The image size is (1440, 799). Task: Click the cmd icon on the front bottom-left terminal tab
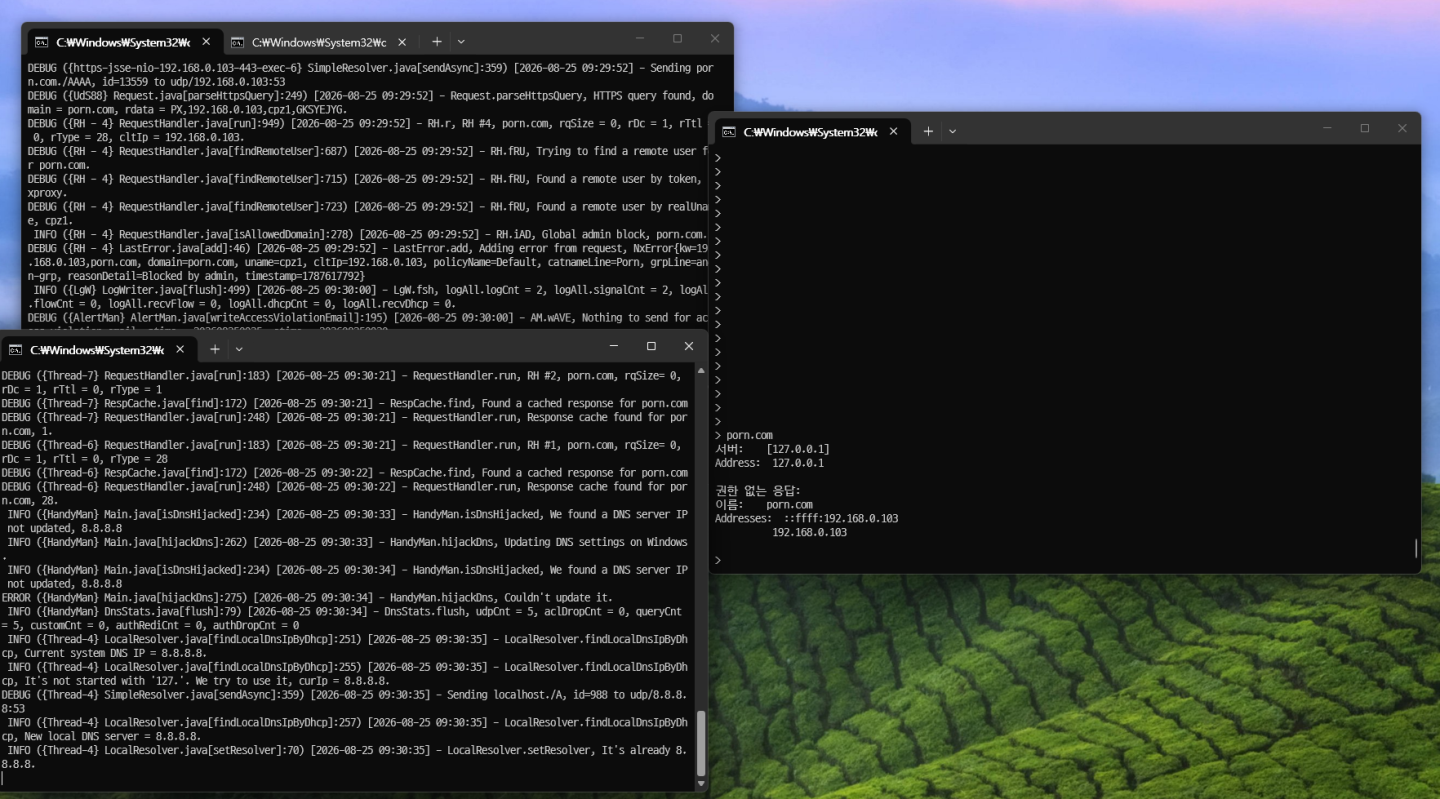tap(16, 350)
